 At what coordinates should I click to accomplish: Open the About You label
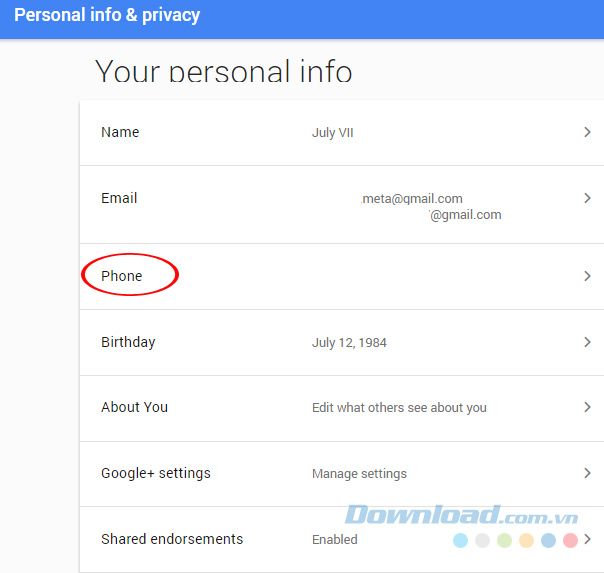tap(134, 407)
